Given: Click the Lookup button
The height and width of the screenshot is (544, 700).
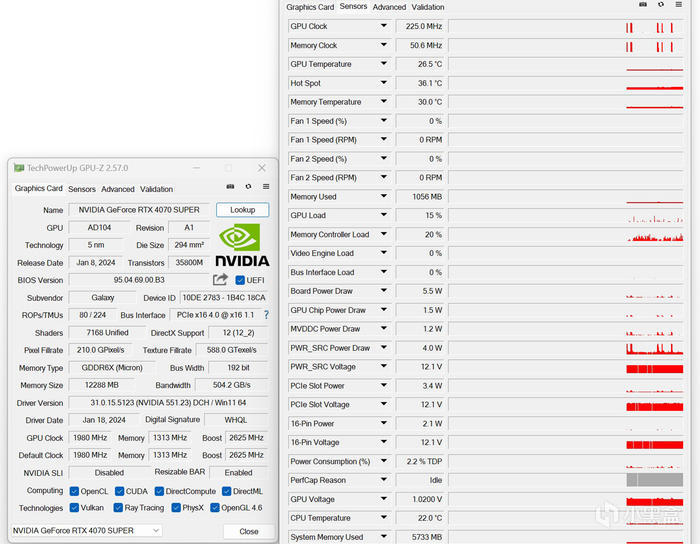Looking at the screenshot, I should 242,210.
